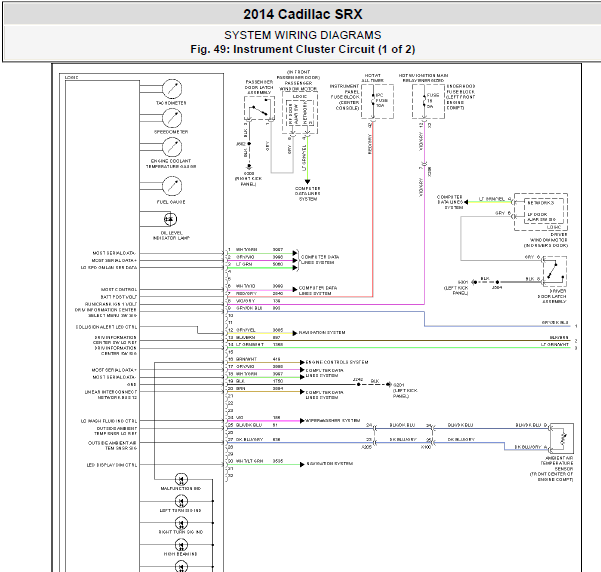This screenshot has height=572, width=601.
Task: Click the high beam indicator LED symbol
Action: pos(181,545)
